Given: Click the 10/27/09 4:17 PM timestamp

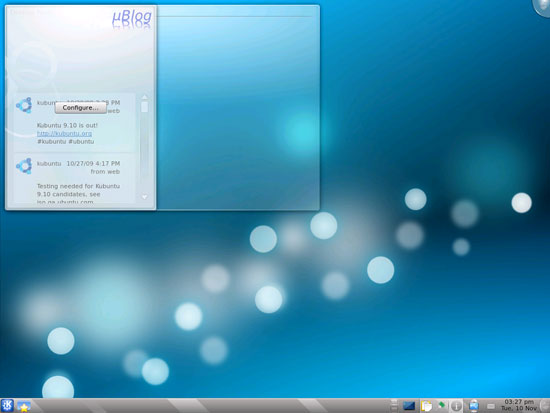Looking at the screenshot, I should pos(93,164).
